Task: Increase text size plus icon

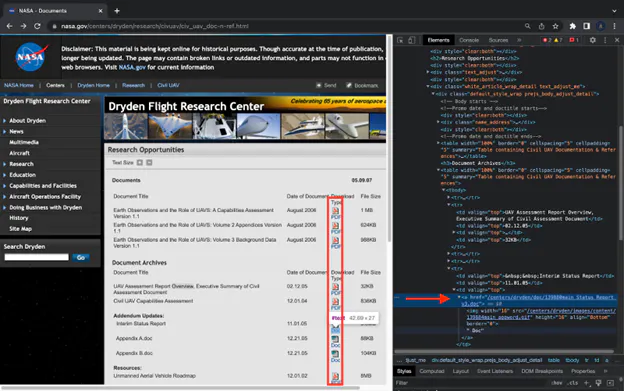Action: click(140, 162)
